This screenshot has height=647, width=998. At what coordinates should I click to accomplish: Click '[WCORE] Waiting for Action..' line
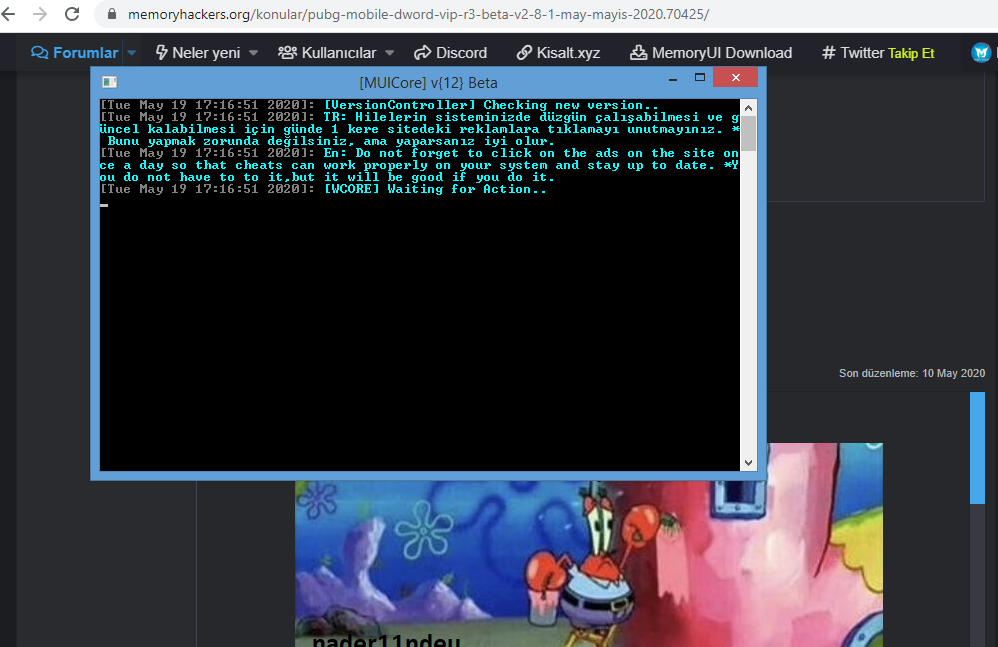click(x=435, y=189)
